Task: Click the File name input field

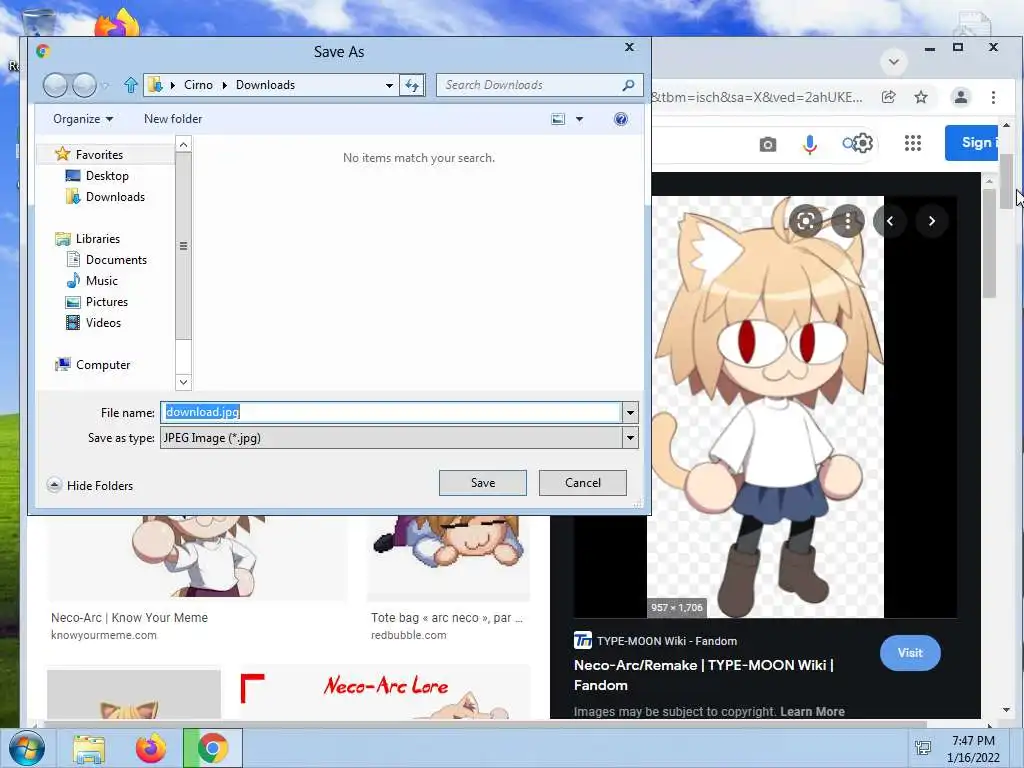Action: (x=391, y=412)
